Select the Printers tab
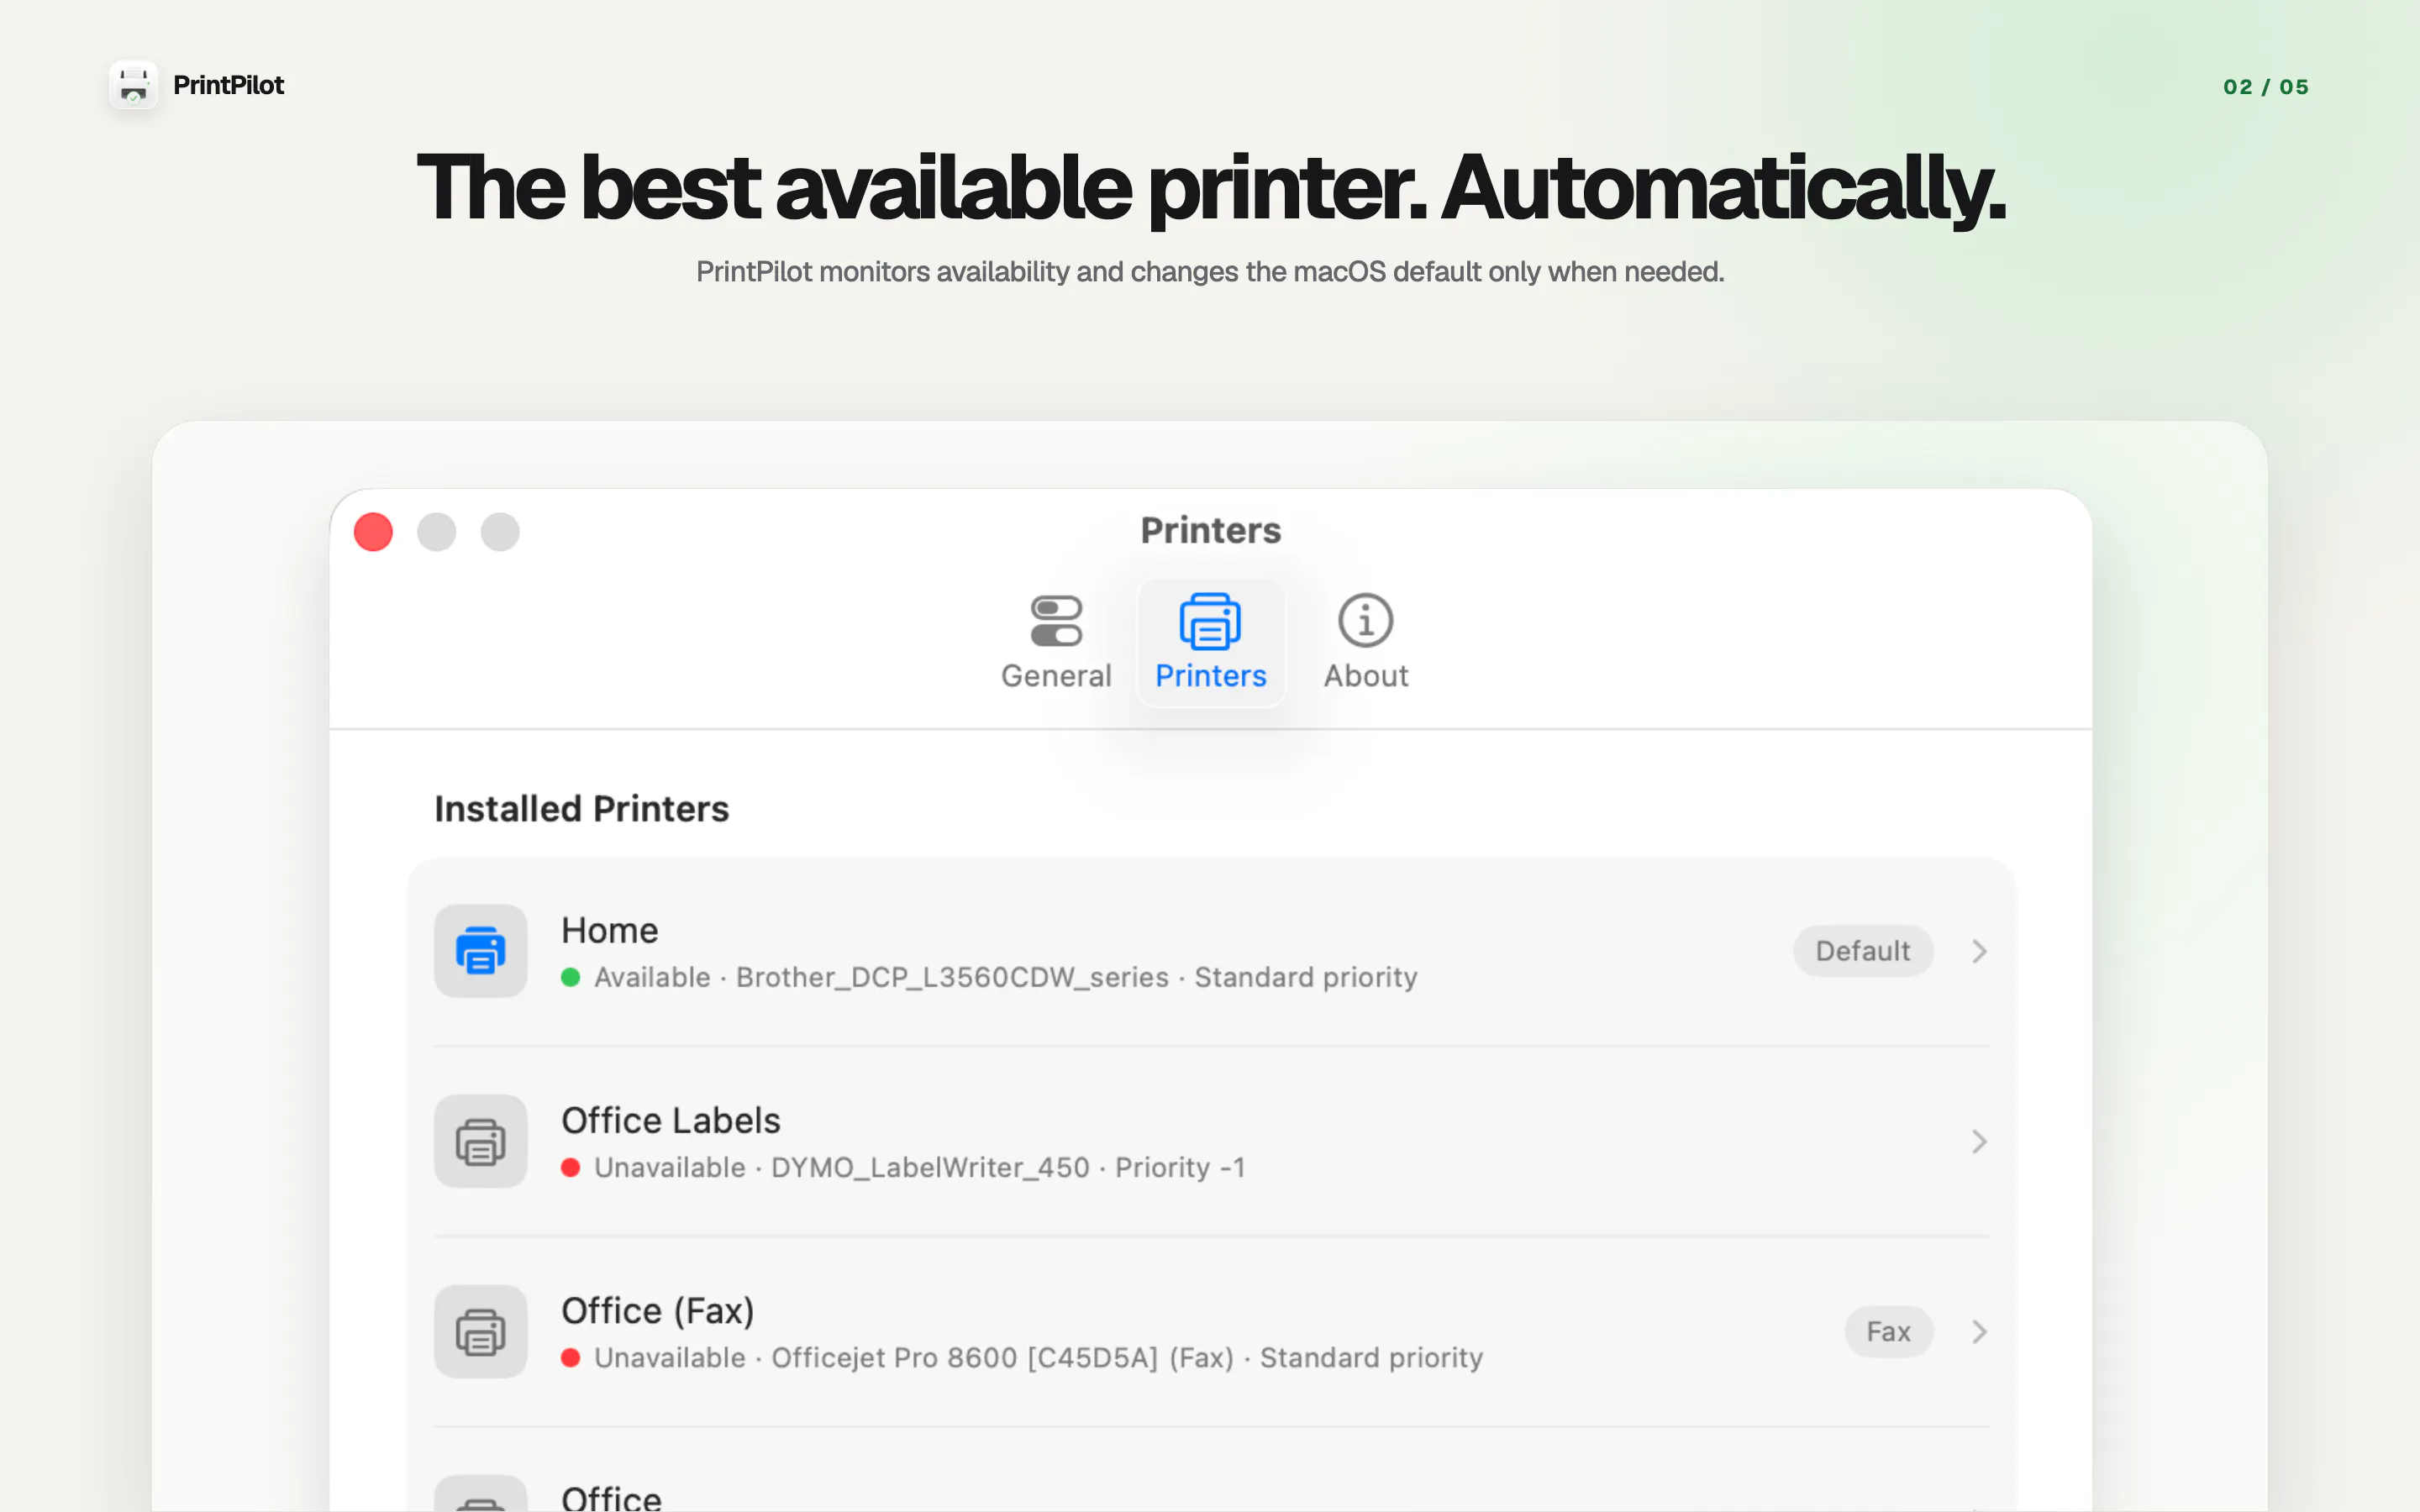 (x=1210, y=642)
